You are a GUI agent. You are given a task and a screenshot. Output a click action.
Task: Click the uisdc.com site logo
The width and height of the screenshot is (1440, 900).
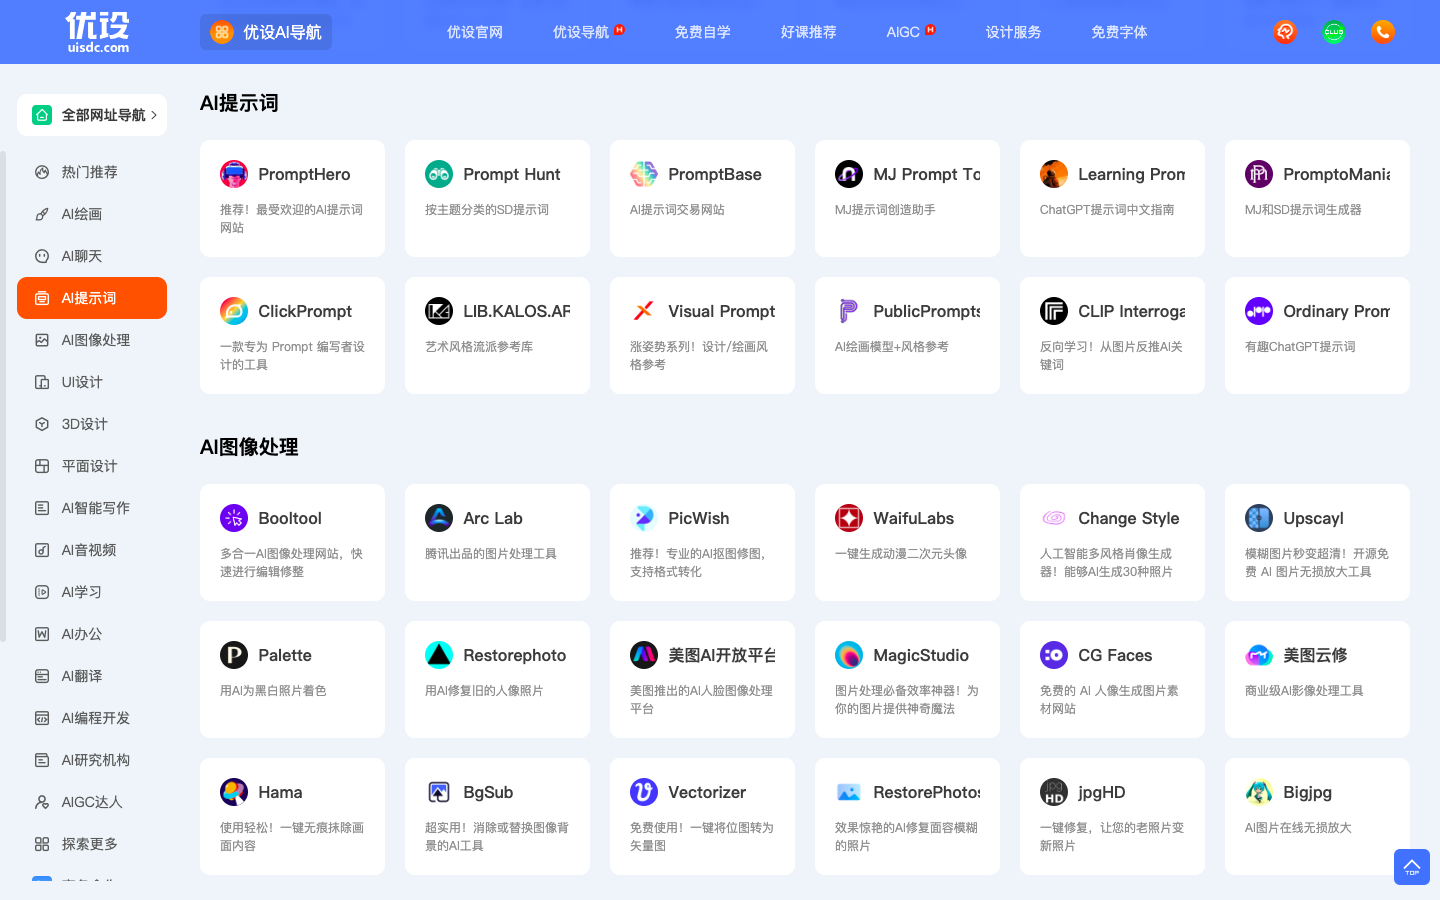click(x=98, y=32)
